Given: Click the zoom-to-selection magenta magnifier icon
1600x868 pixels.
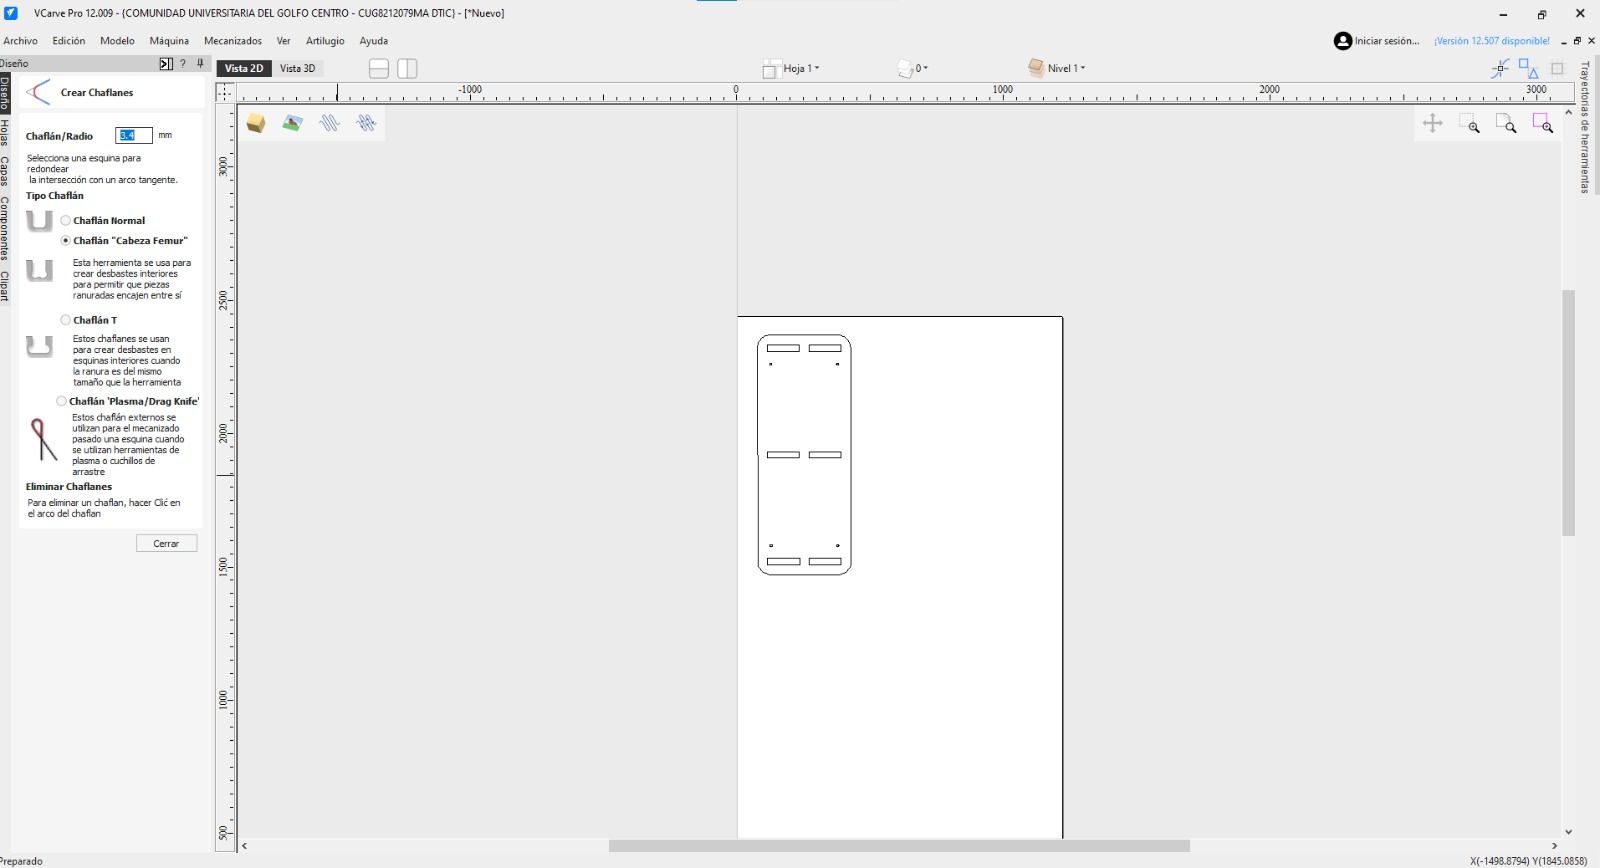Looking at the screenshot, I should click(x=1543, y=123).
